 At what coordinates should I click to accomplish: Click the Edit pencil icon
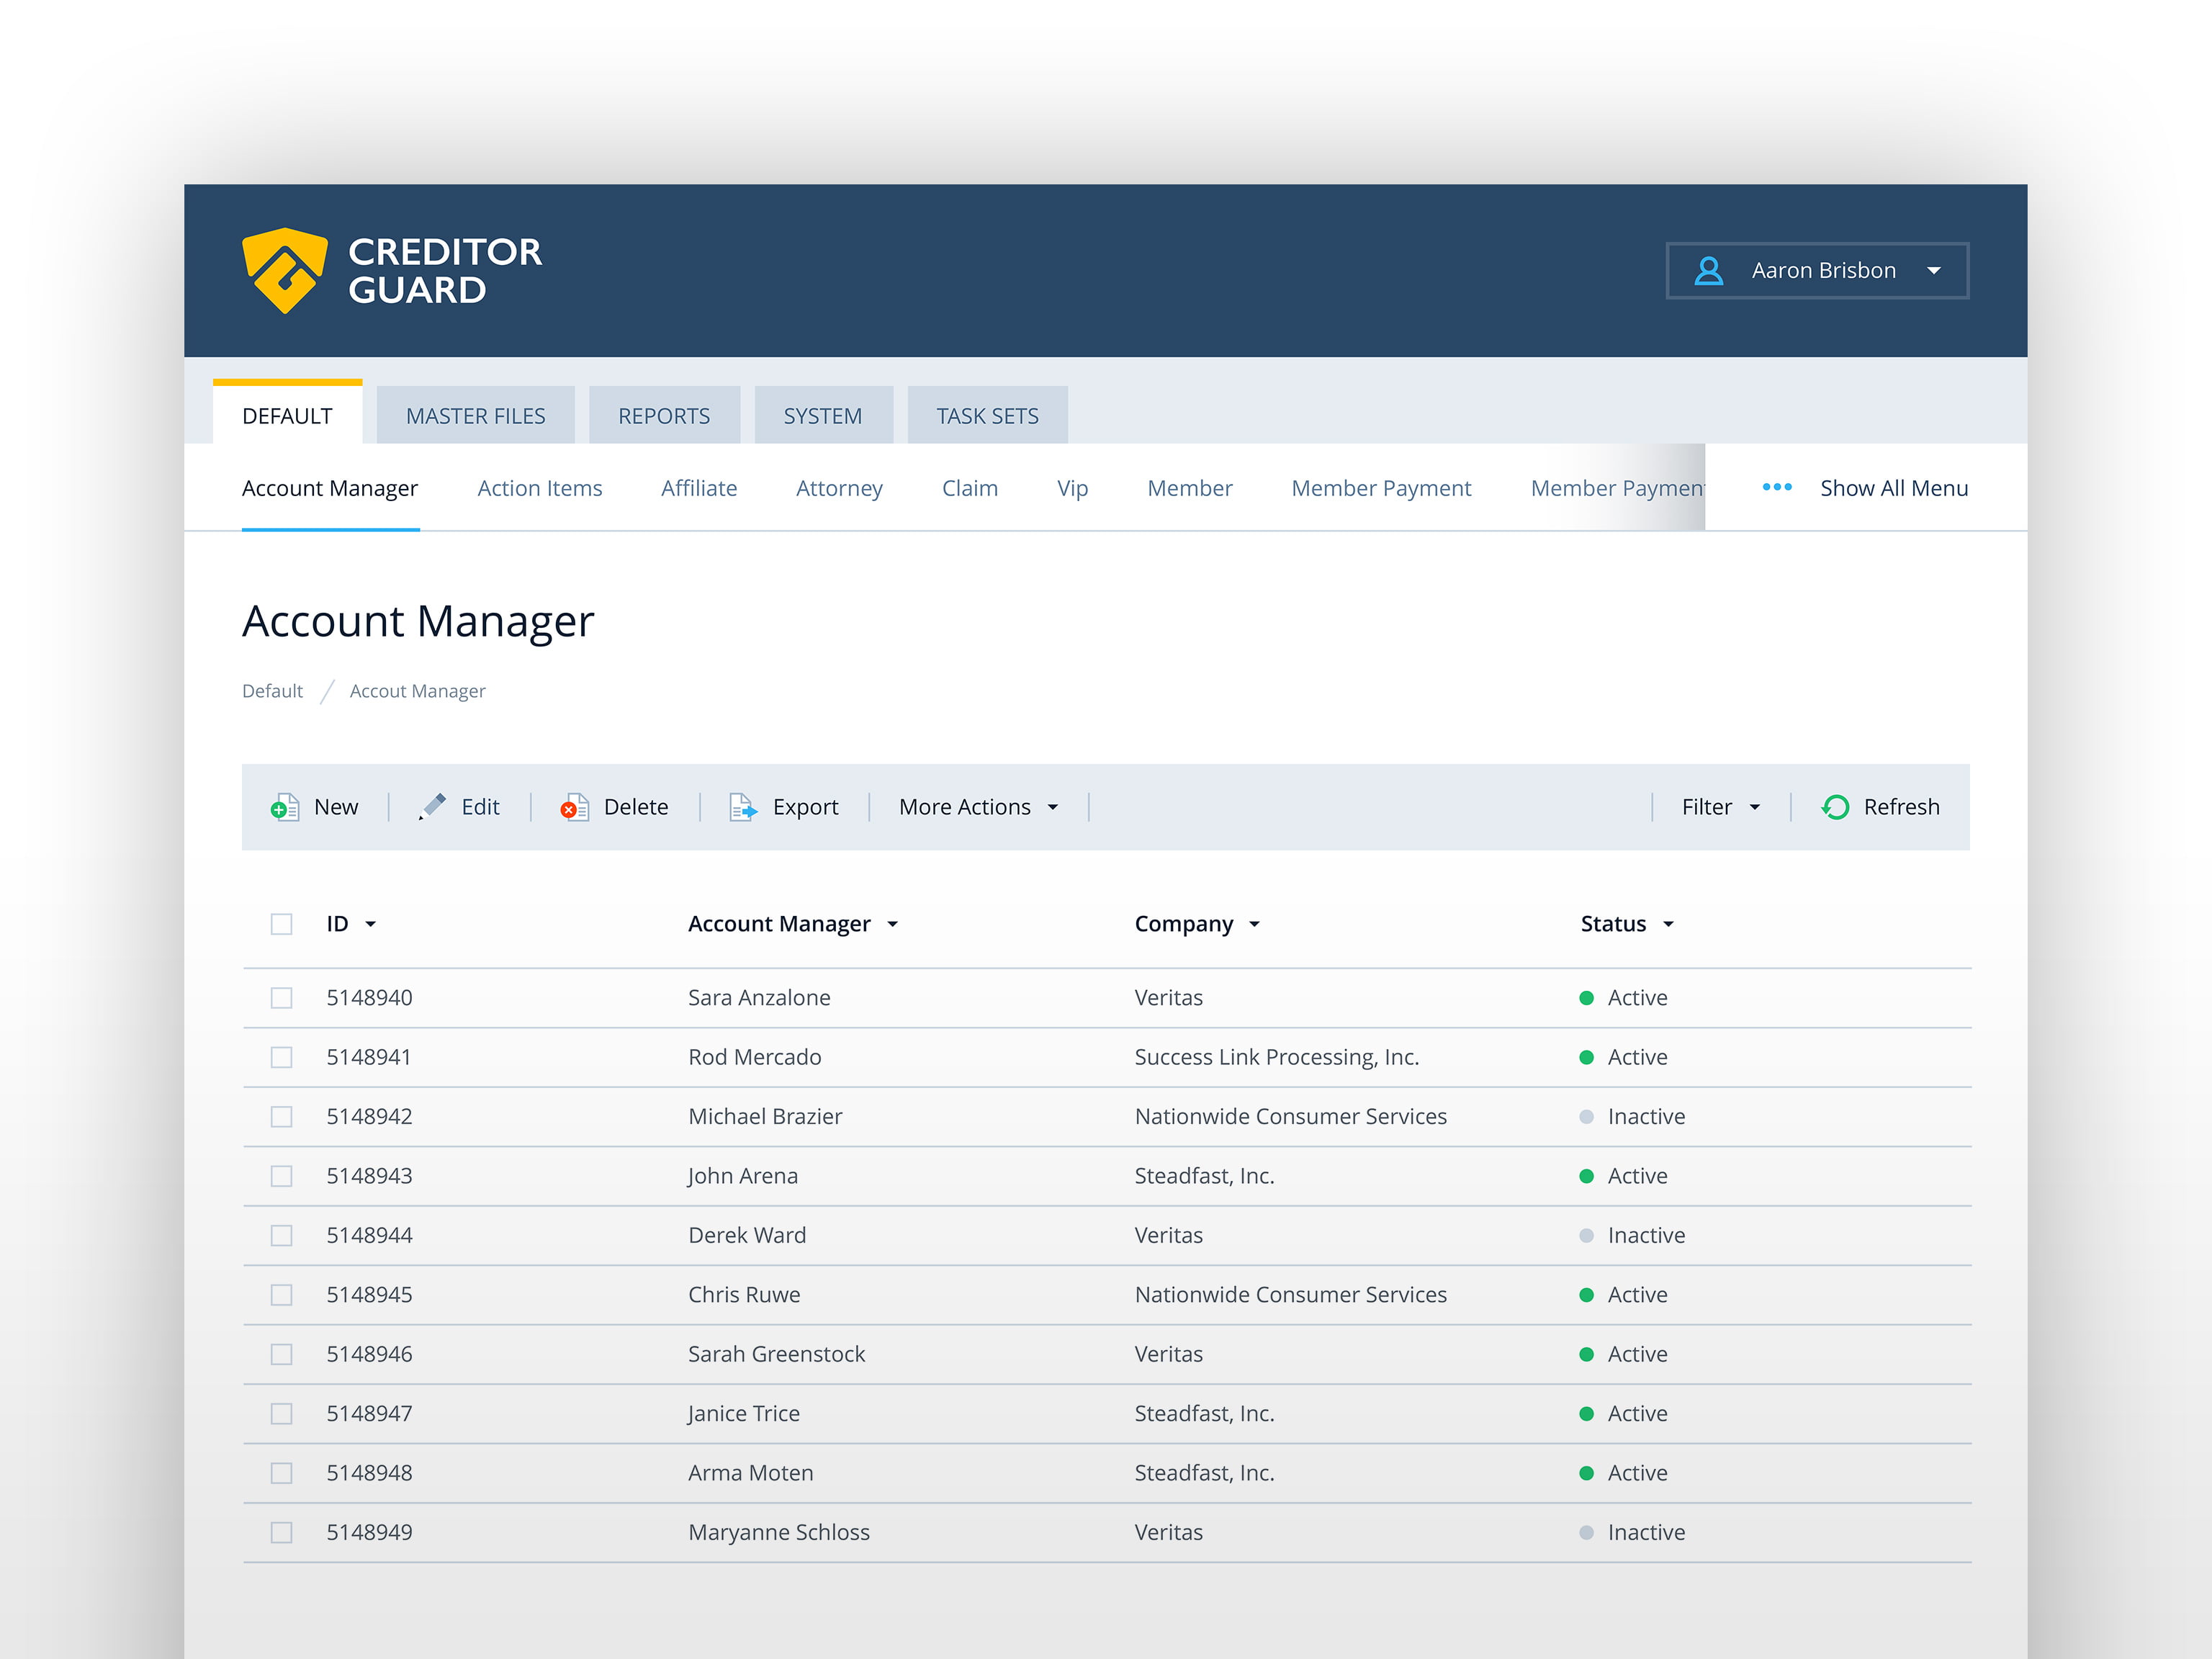click(x=433, y=807)
